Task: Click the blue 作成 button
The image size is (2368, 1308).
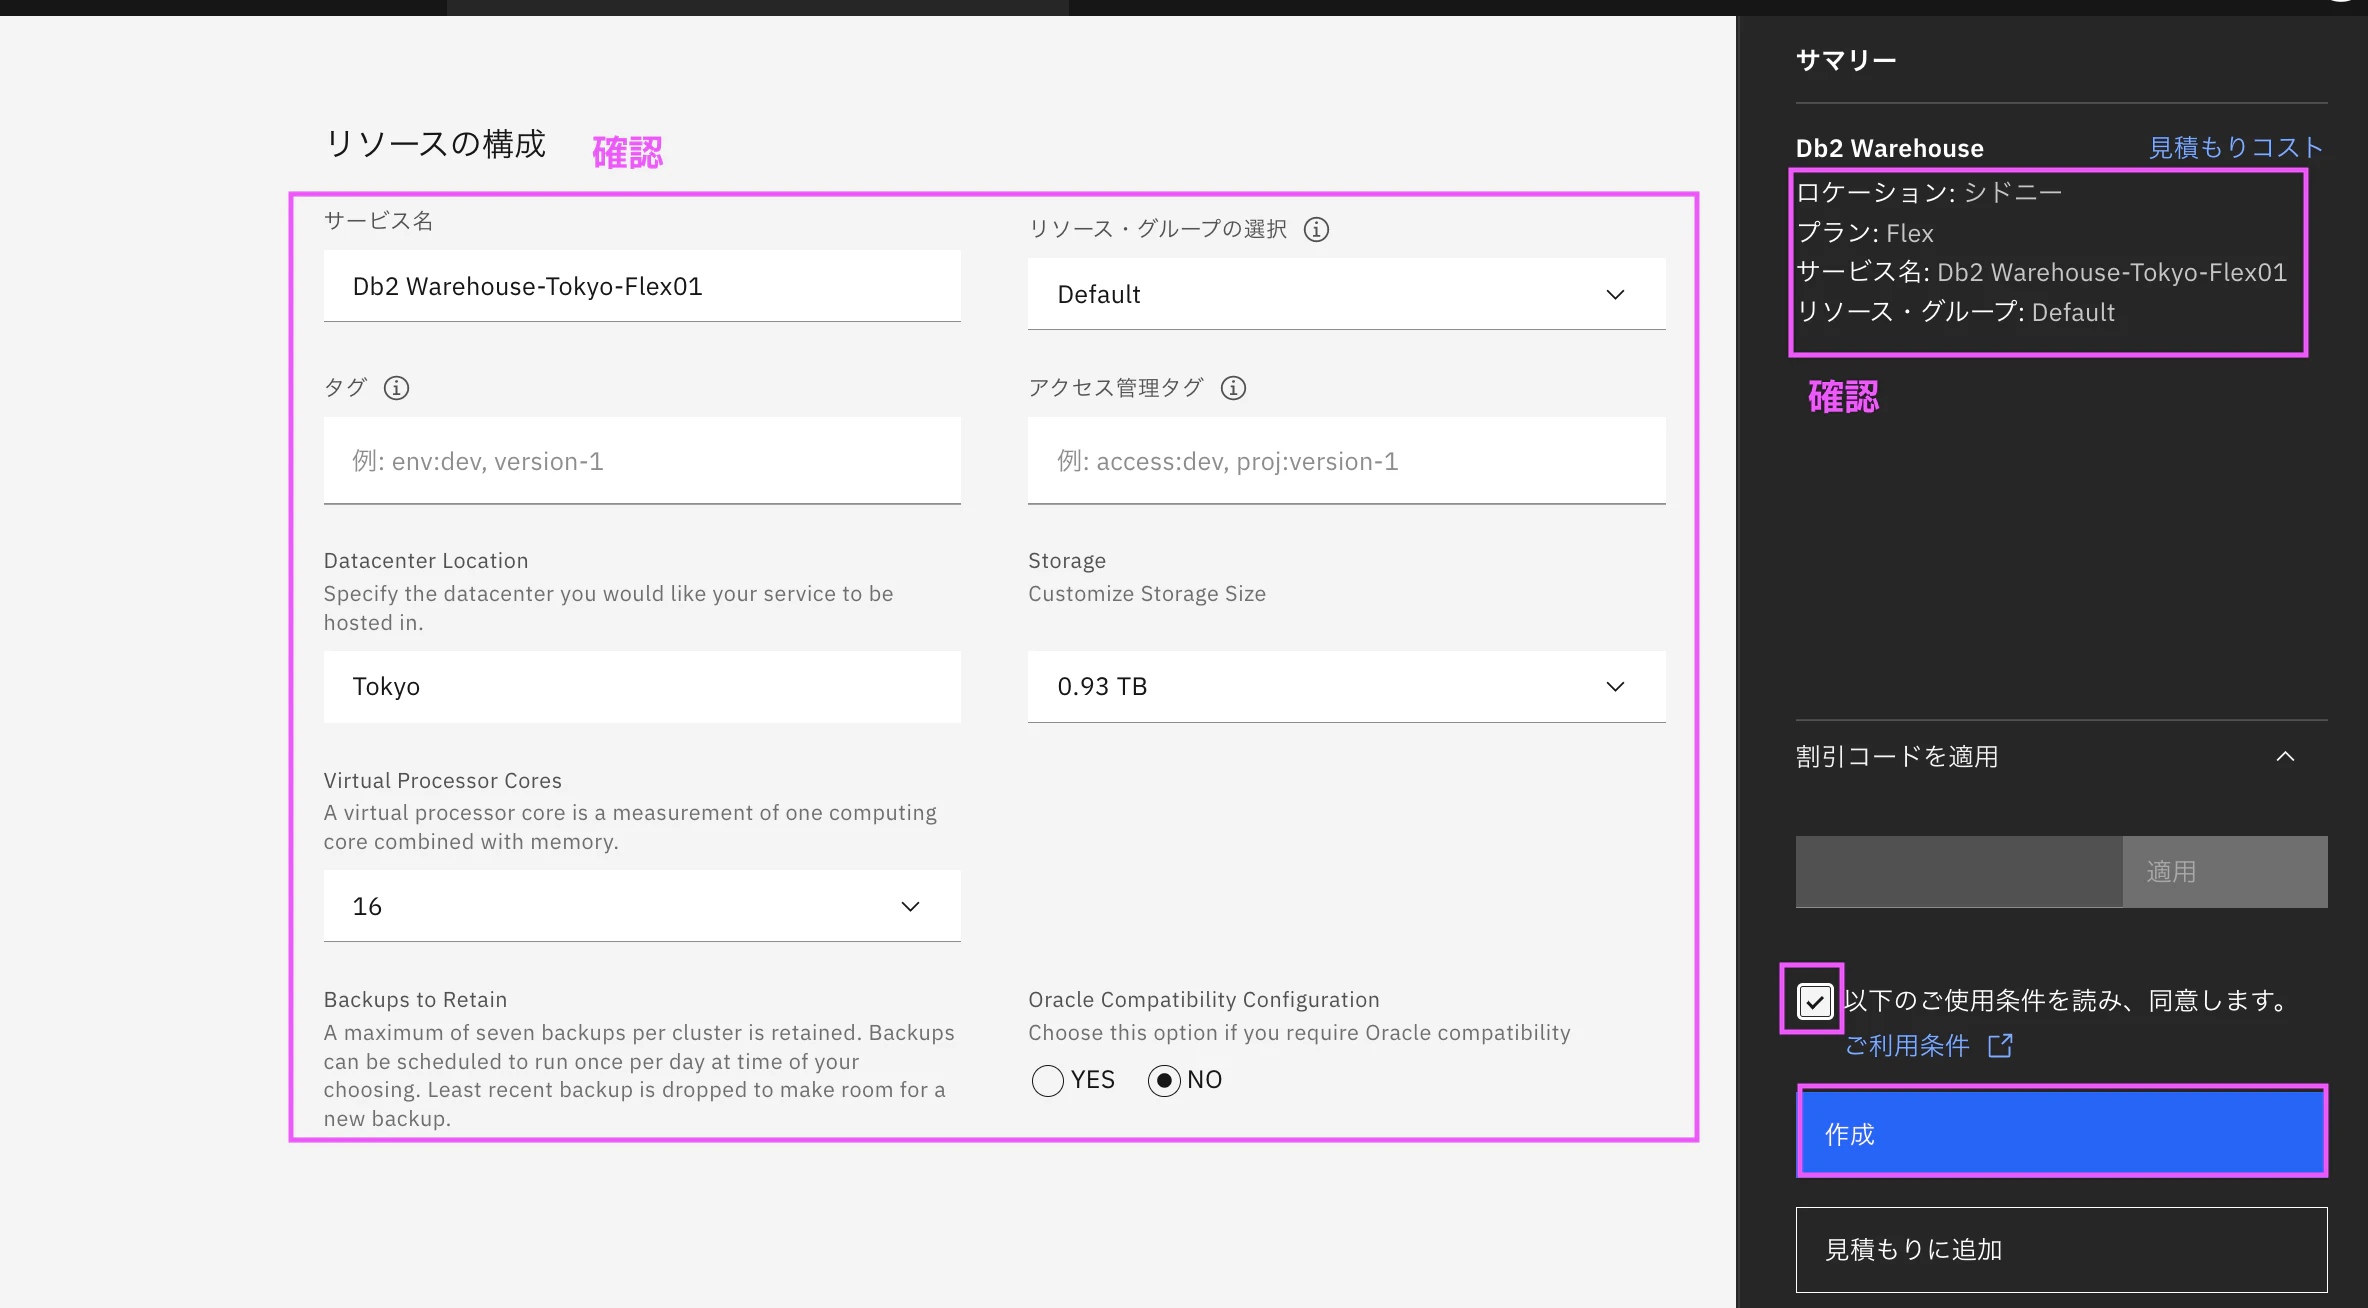Action: (2061, 1133)
